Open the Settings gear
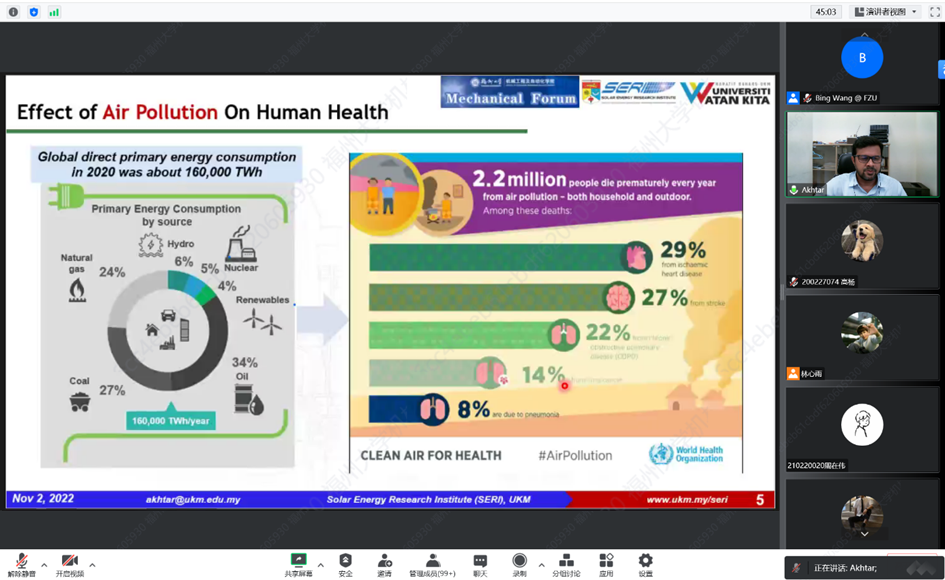Viewport: 945px width, 580px height. tap(645, 563)
